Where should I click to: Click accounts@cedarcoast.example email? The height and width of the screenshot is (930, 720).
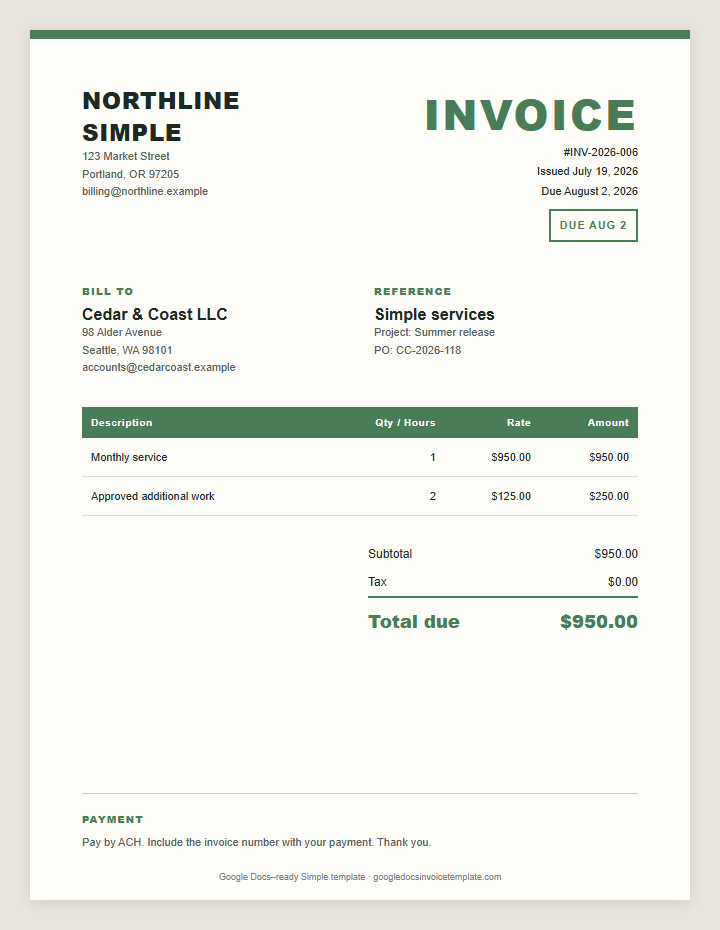(159, 367)
